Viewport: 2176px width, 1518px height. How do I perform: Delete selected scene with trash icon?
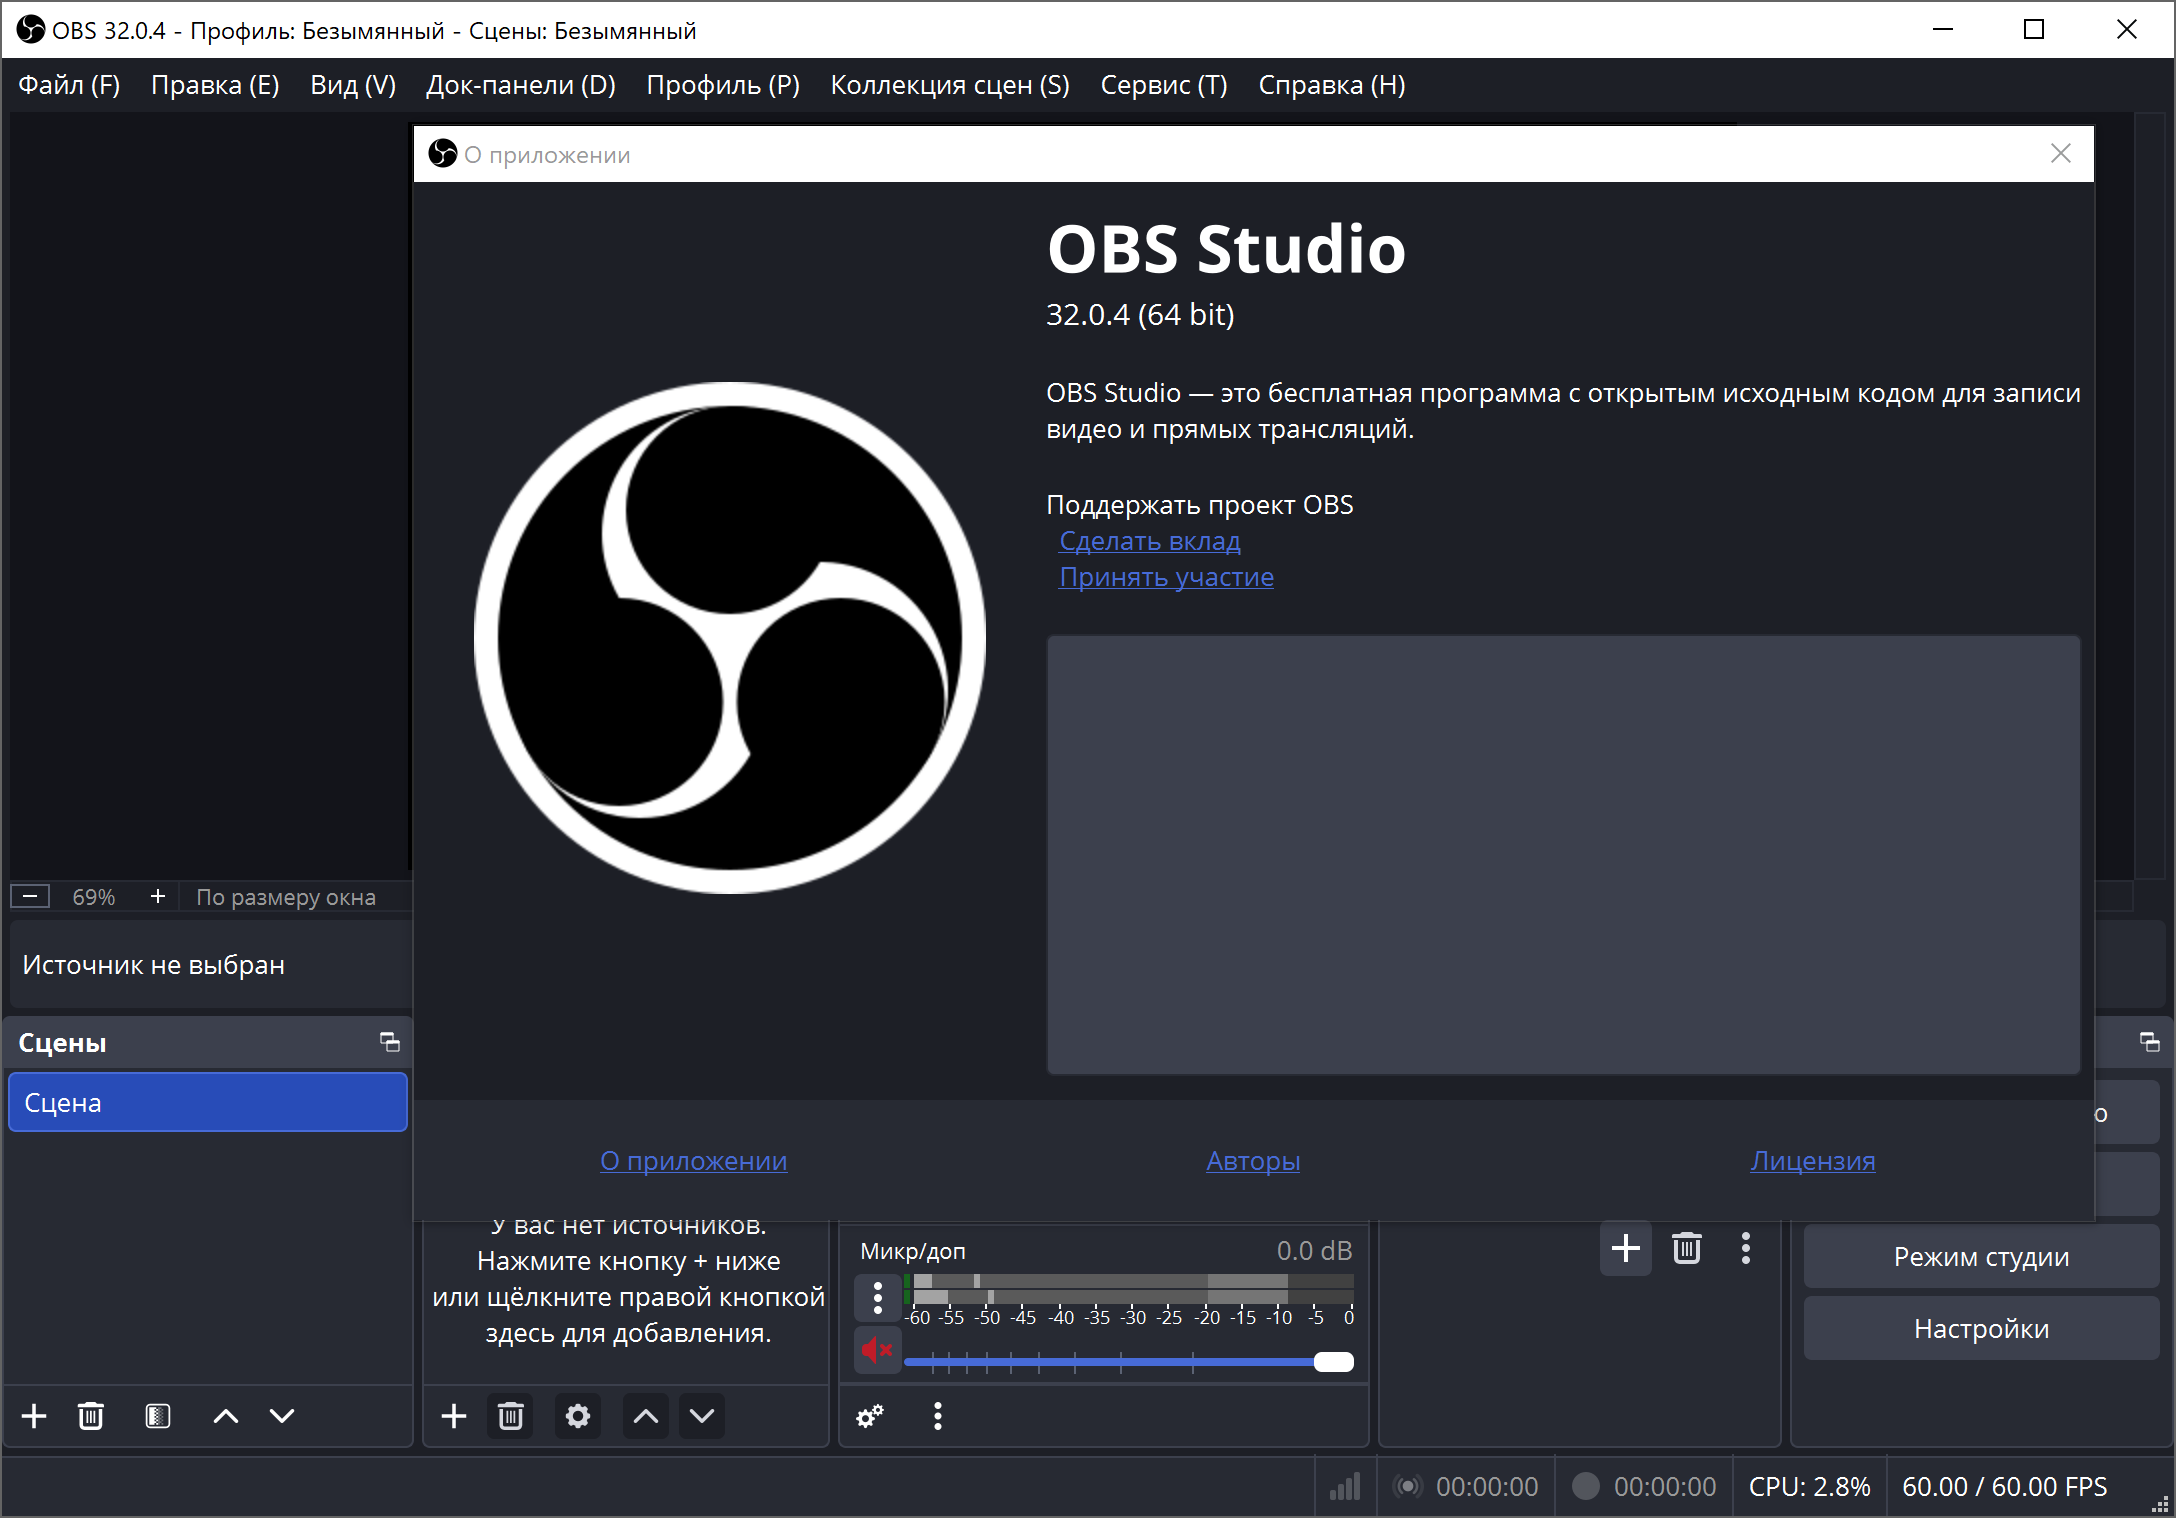91,1416
